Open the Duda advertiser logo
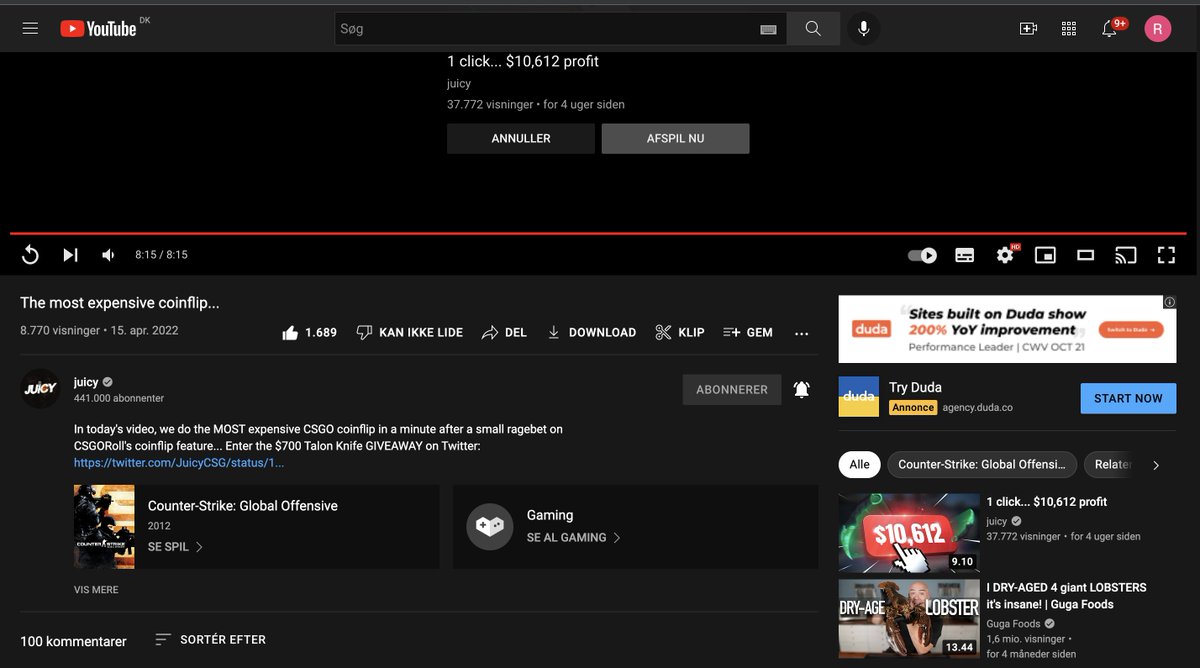This screenshot has height=668, width=1200. click(x=858, y=397)
